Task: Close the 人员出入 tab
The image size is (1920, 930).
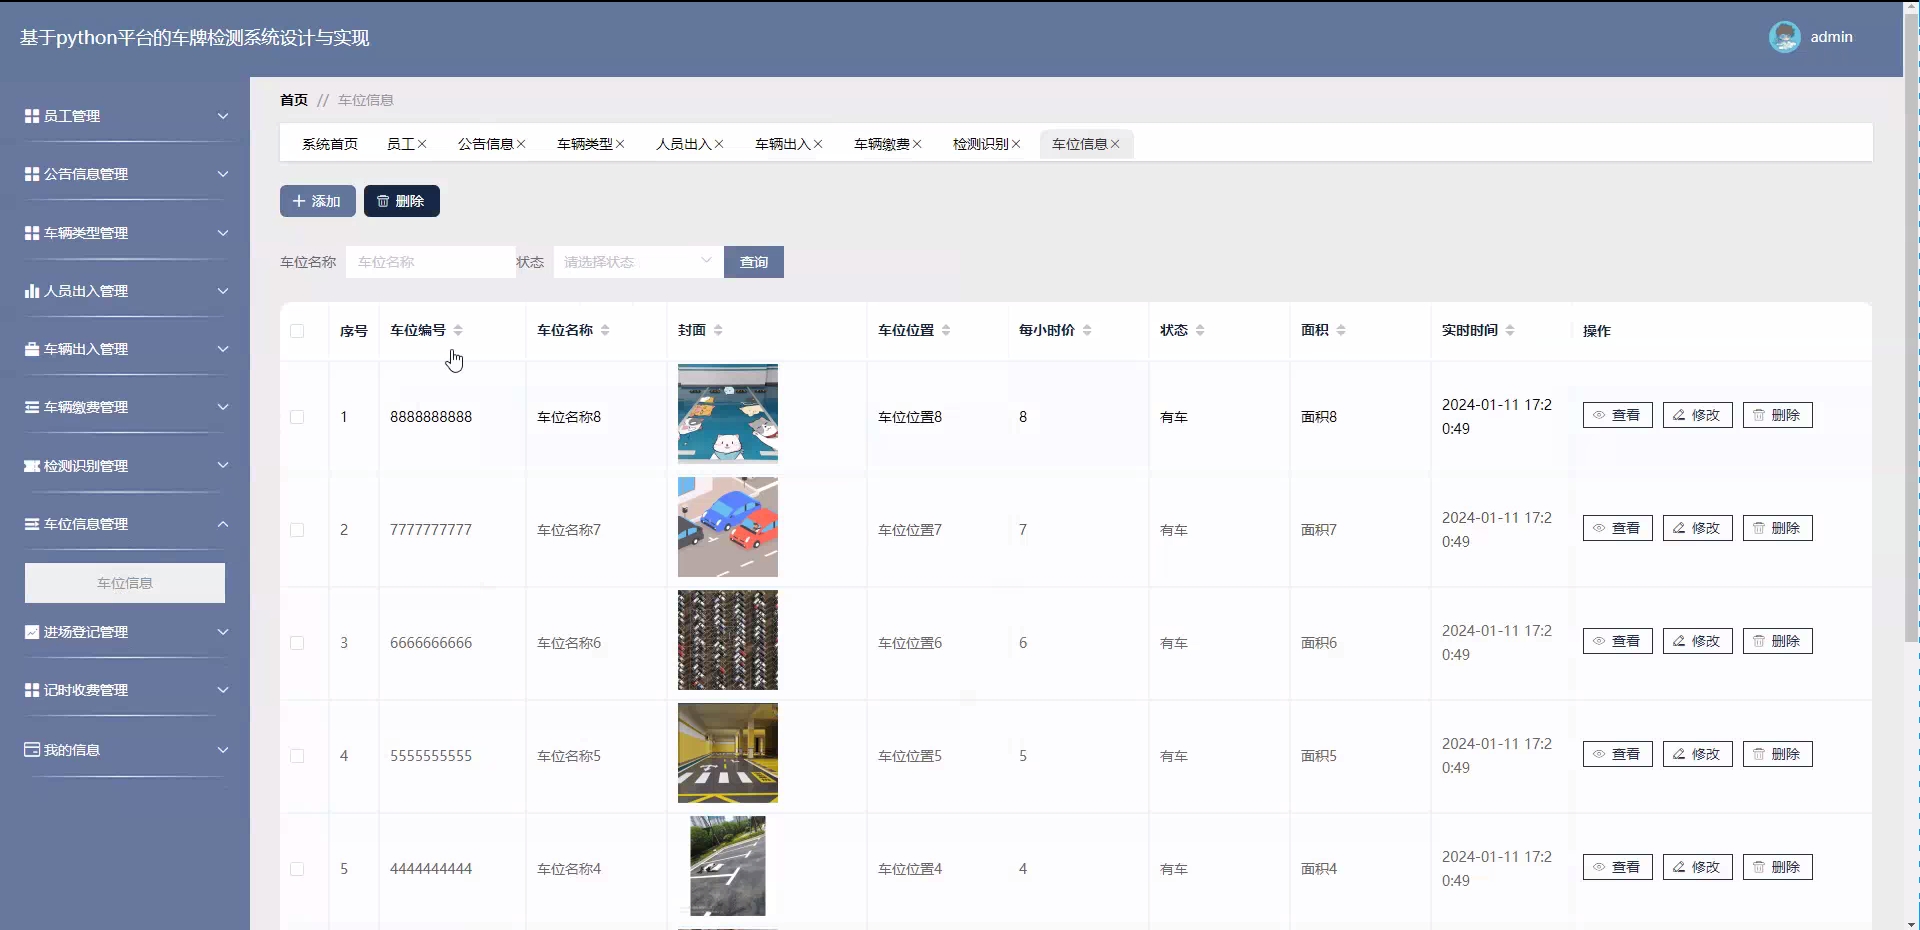Action: coord(719,144)
